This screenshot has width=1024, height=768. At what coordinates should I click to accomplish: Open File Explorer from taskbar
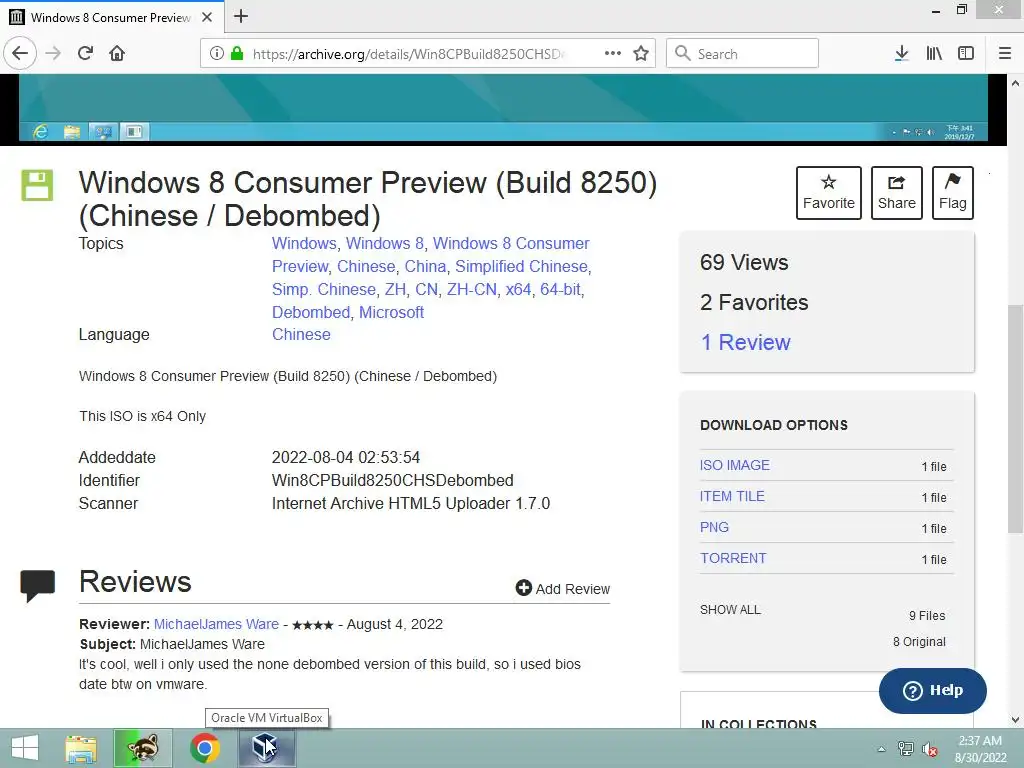click(81, 748)
